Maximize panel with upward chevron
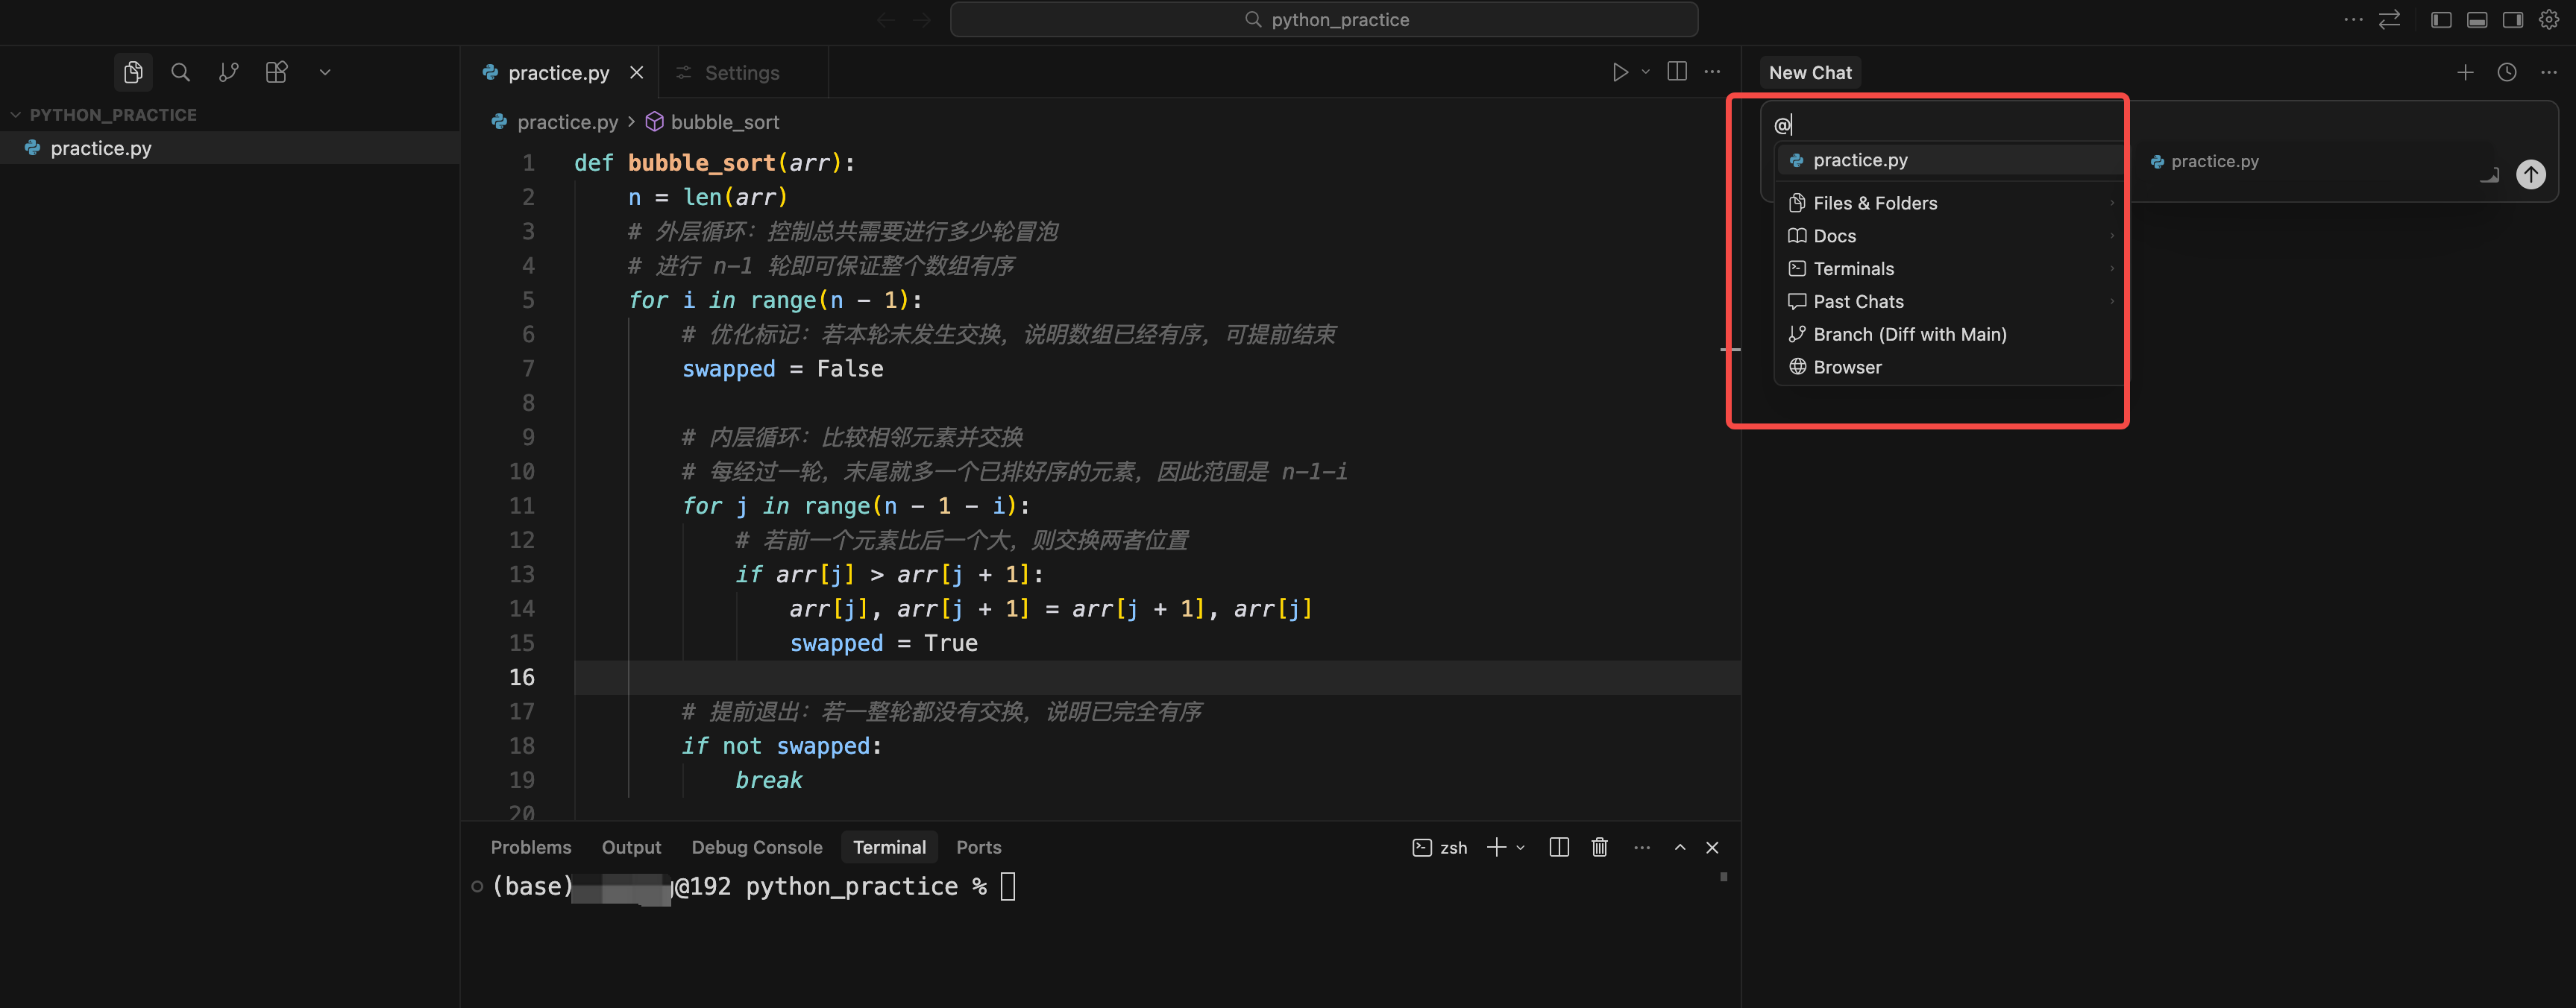 (1680, 848)
